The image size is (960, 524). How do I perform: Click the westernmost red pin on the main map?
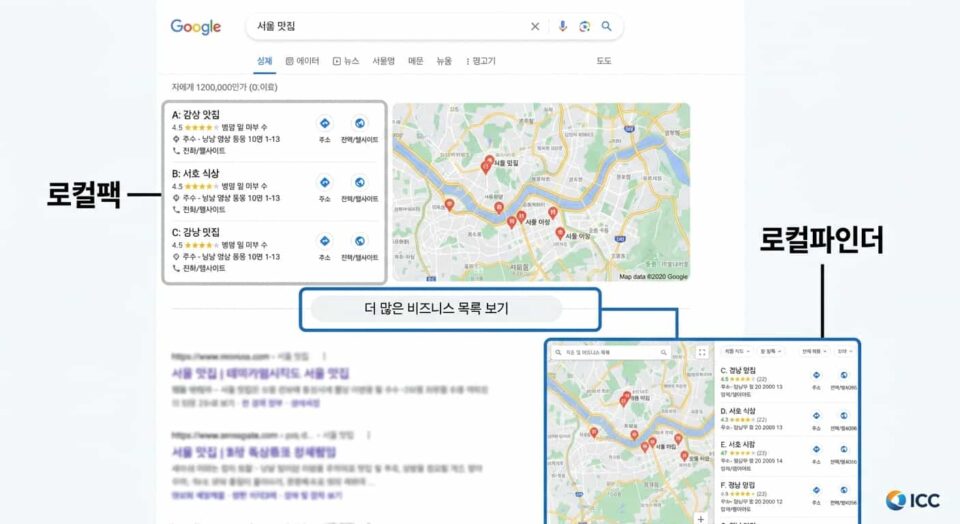449,204
